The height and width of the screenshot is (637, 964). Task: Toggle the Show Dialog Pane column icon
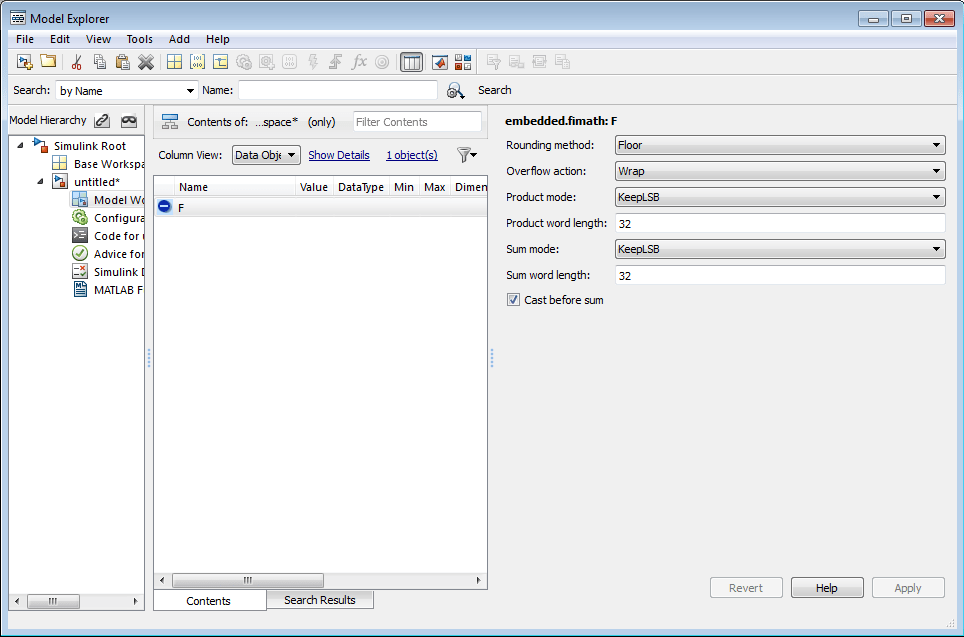411,62
